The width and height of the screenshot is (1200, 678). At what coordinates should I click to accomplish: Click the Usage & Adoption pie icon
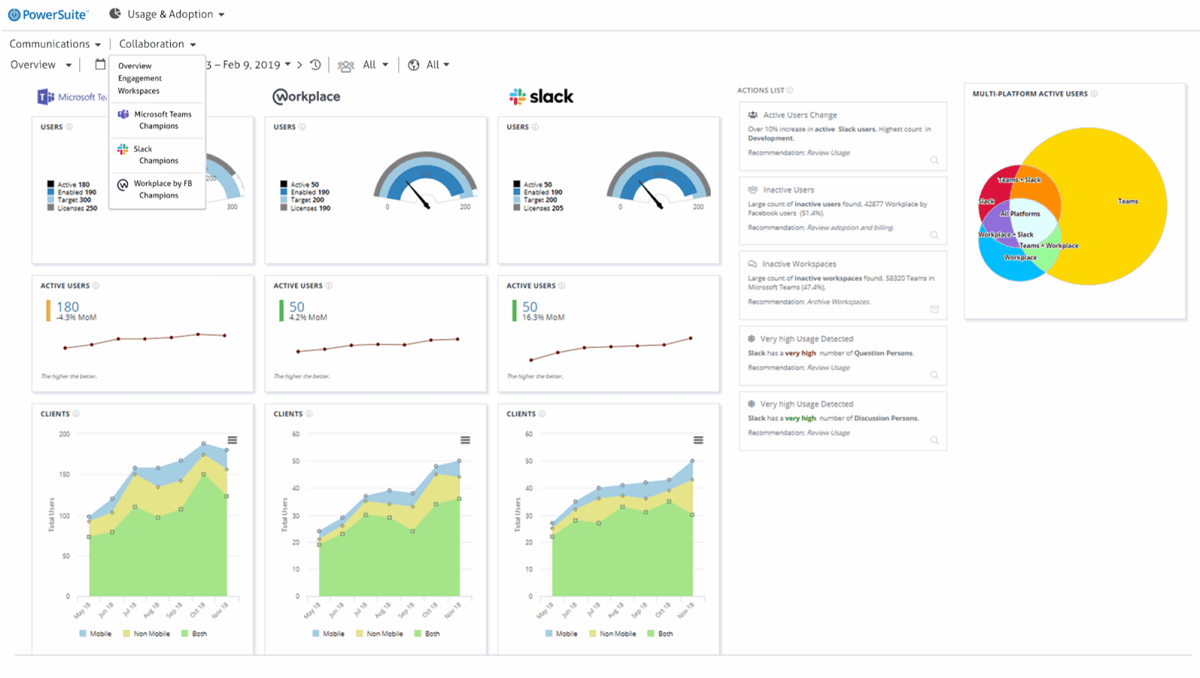pos(115,14)
